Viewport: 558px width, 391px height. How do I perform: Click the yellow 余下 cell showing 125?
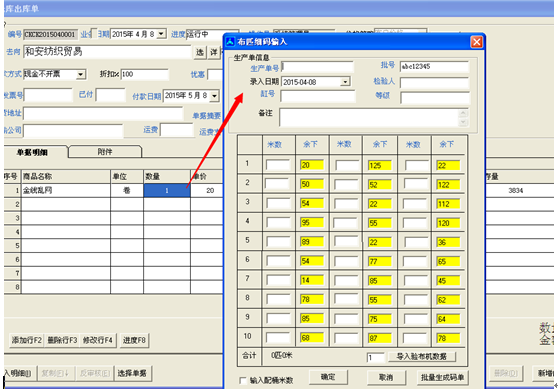tap(380, 165)
